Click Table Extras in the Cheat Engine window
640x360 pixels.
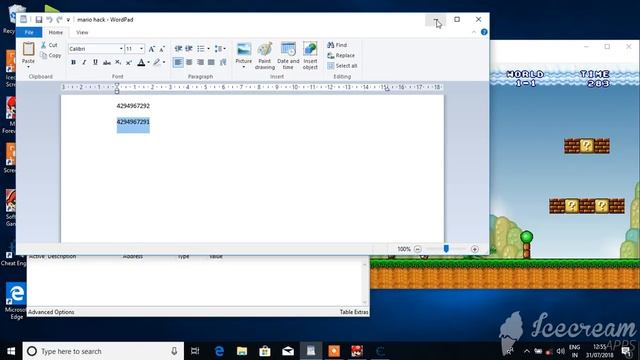pyautogui.click(x=354, y=312)
